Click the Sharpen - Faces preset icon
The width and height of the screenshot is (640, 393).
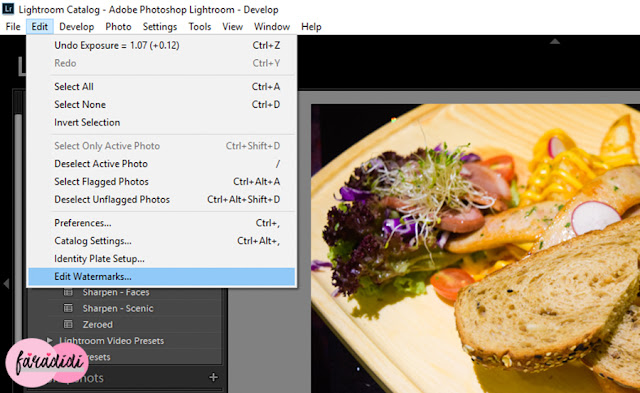68,292
